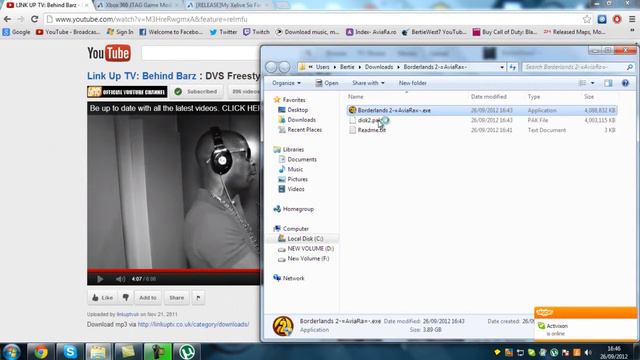Open the linkuptv downloads link
The width and height of the screenshot is (640, 360).
(193, 324)
